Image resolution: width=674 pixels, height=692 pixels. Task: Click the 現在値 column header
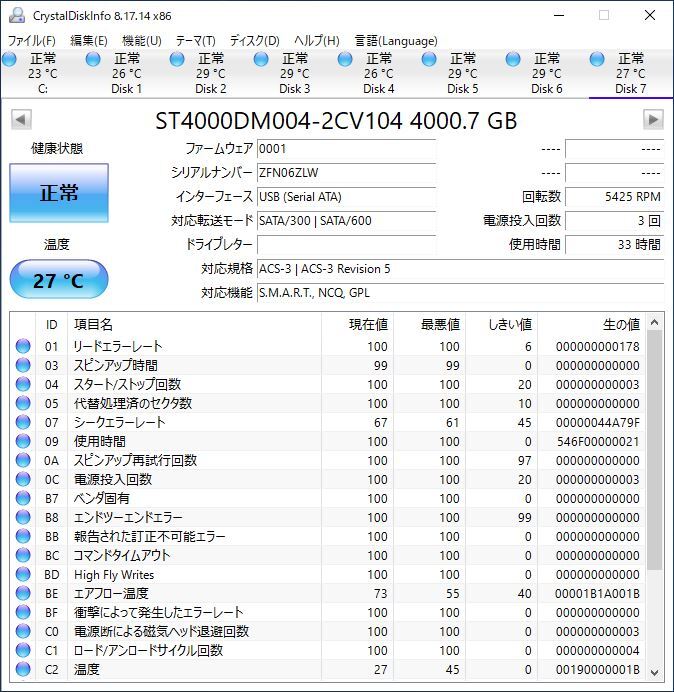(358, 324)
